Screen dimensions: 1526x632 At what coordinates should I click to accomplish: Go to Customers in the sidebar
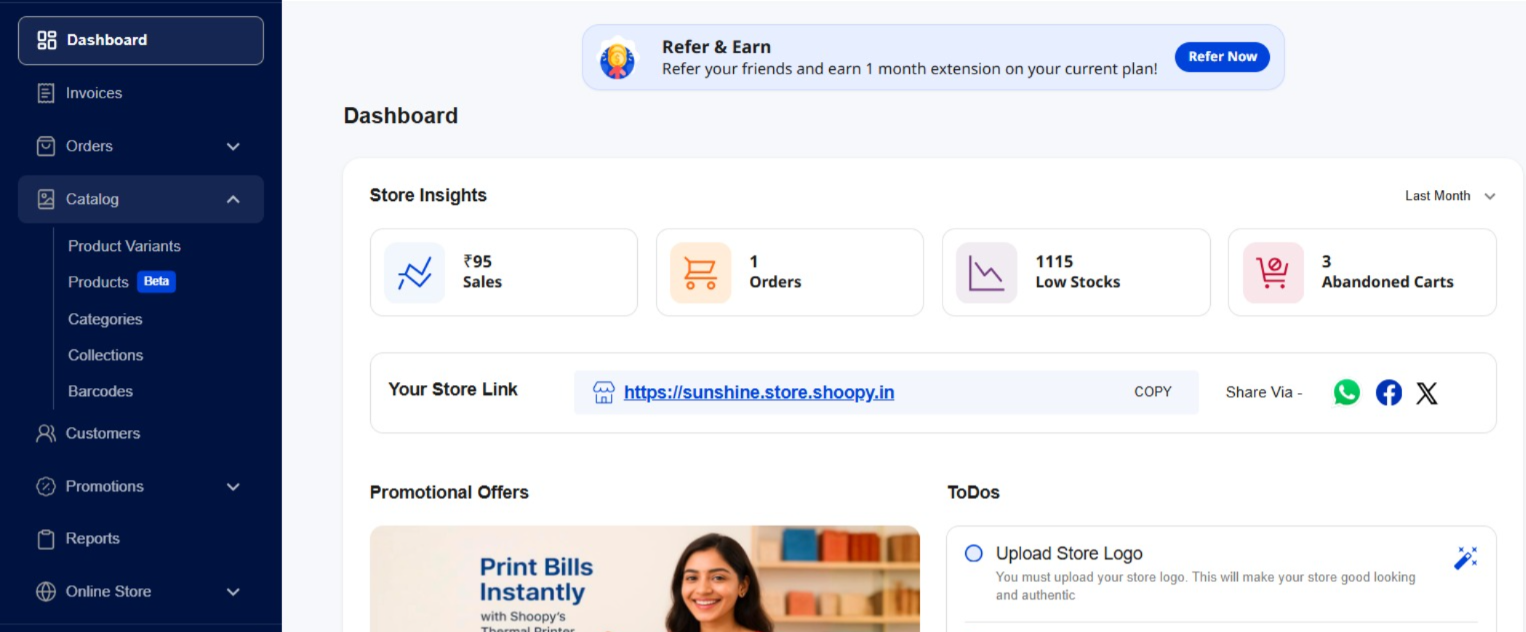(x=102, y=433)
